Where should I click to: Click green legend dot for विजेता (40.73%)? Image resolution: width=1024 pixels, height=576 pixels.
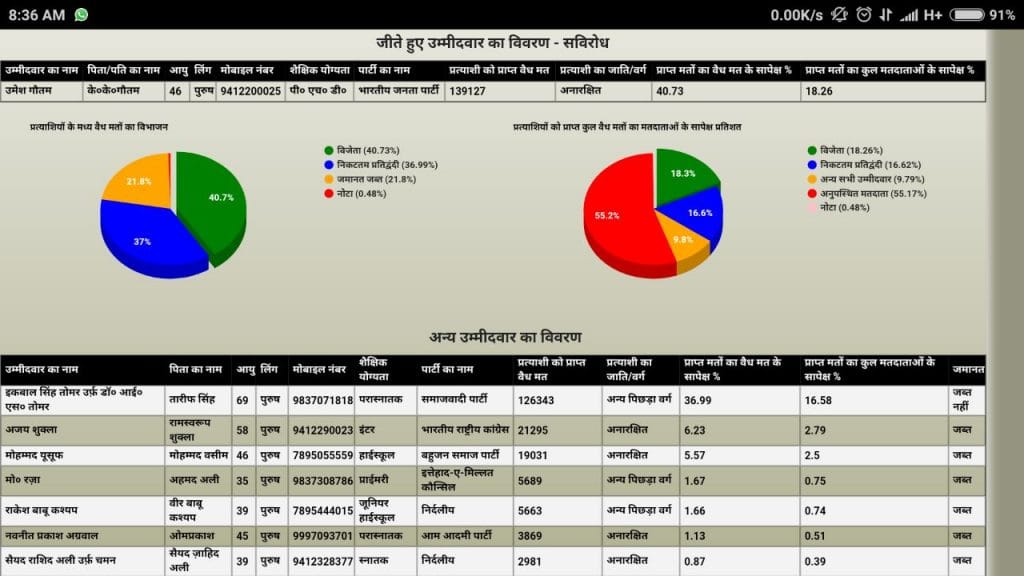point(329,150)
